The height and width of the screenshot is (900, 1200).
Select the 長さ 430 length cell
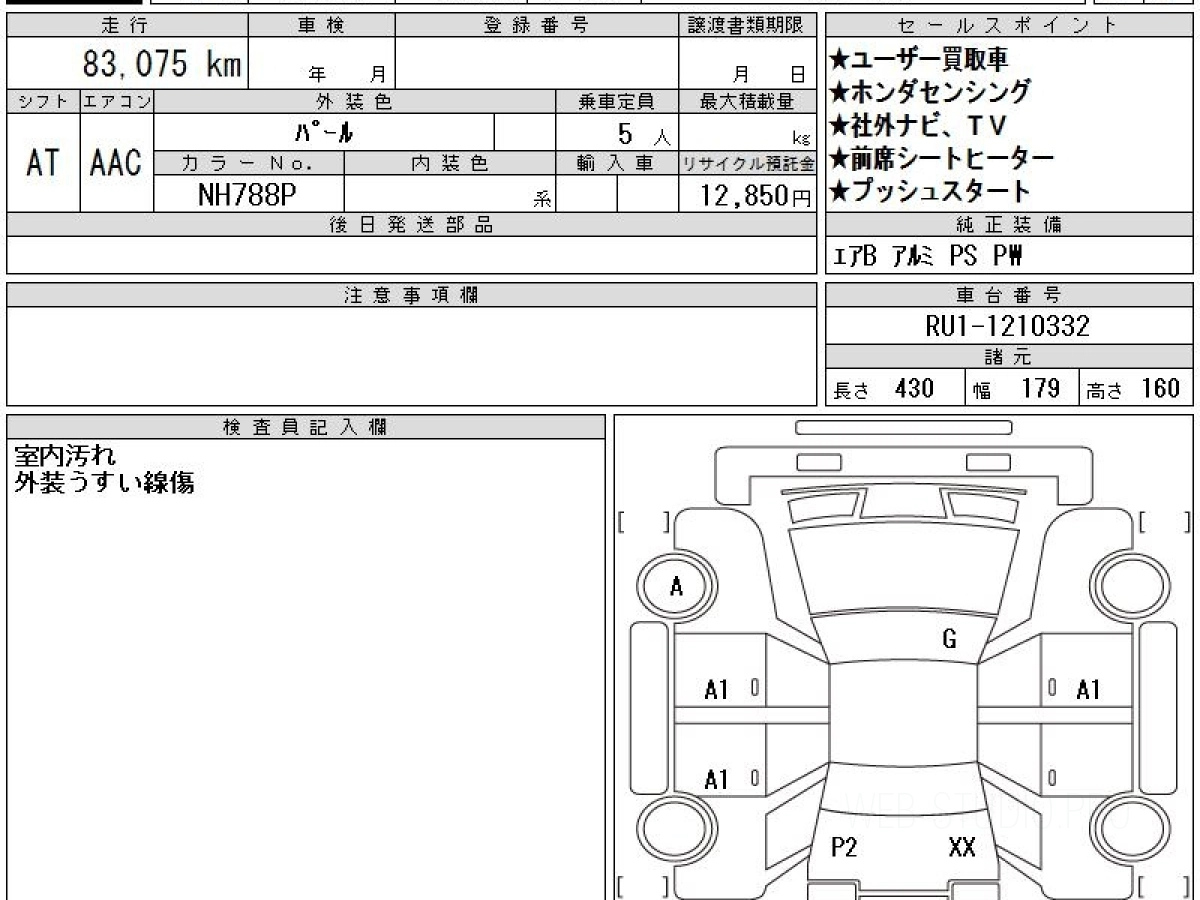click(895, 388)
